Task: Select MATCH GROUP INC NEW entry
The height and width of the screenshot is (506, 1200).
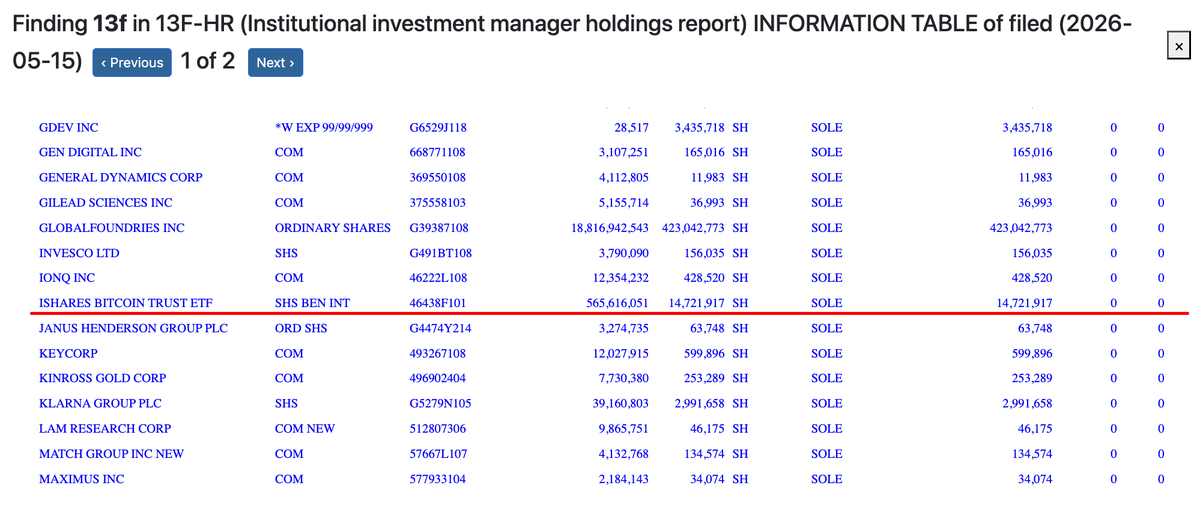Action: [x=112, y=454]
